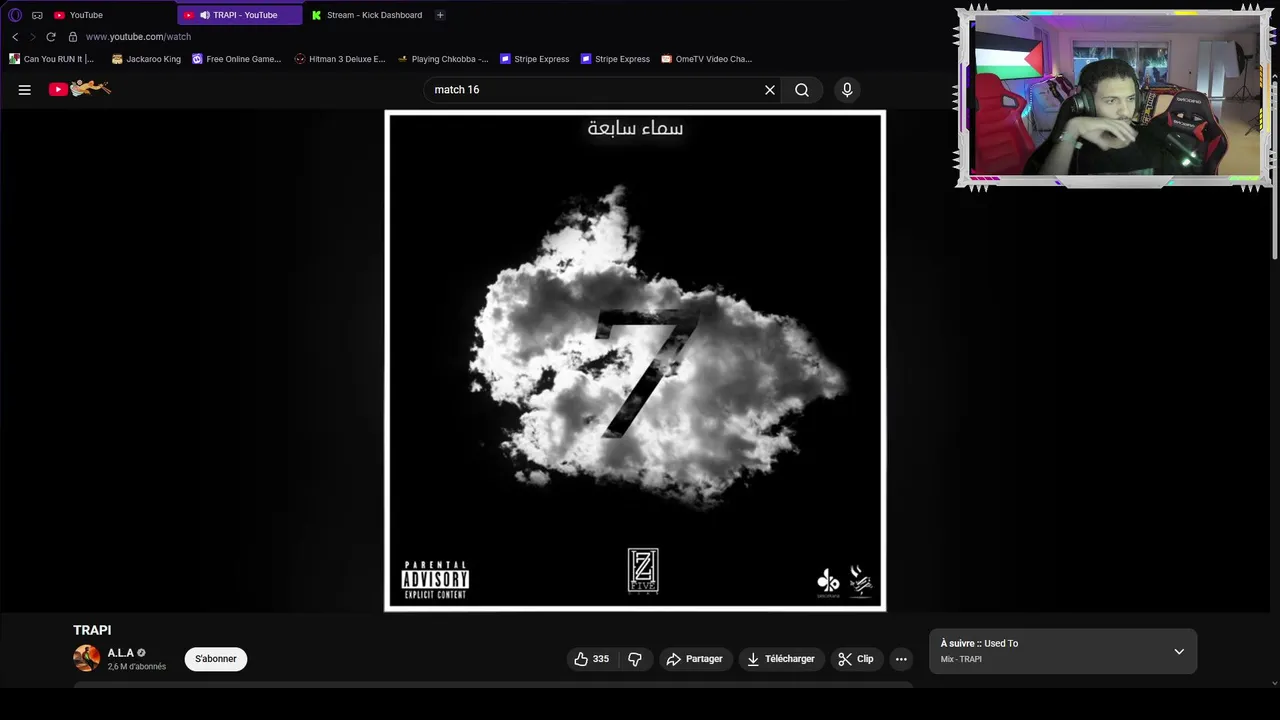This screenshot has height=720, width=1280.
Task: Open OmeTV Video Chat bookmark
Action: (x=706, y=59)
